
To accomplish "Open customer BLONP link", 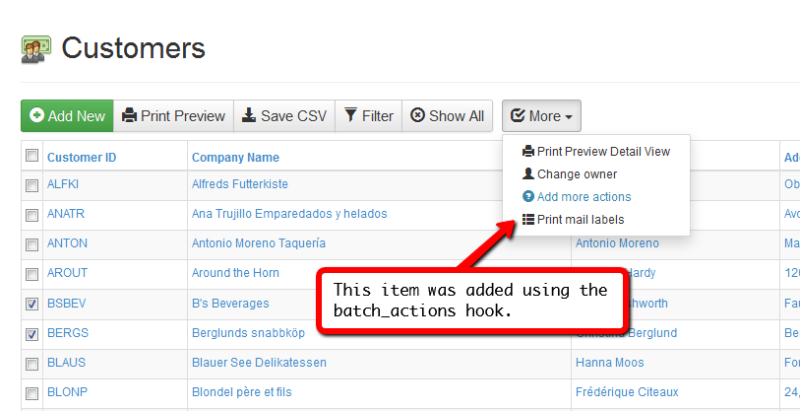I will (x=67, y=392).
